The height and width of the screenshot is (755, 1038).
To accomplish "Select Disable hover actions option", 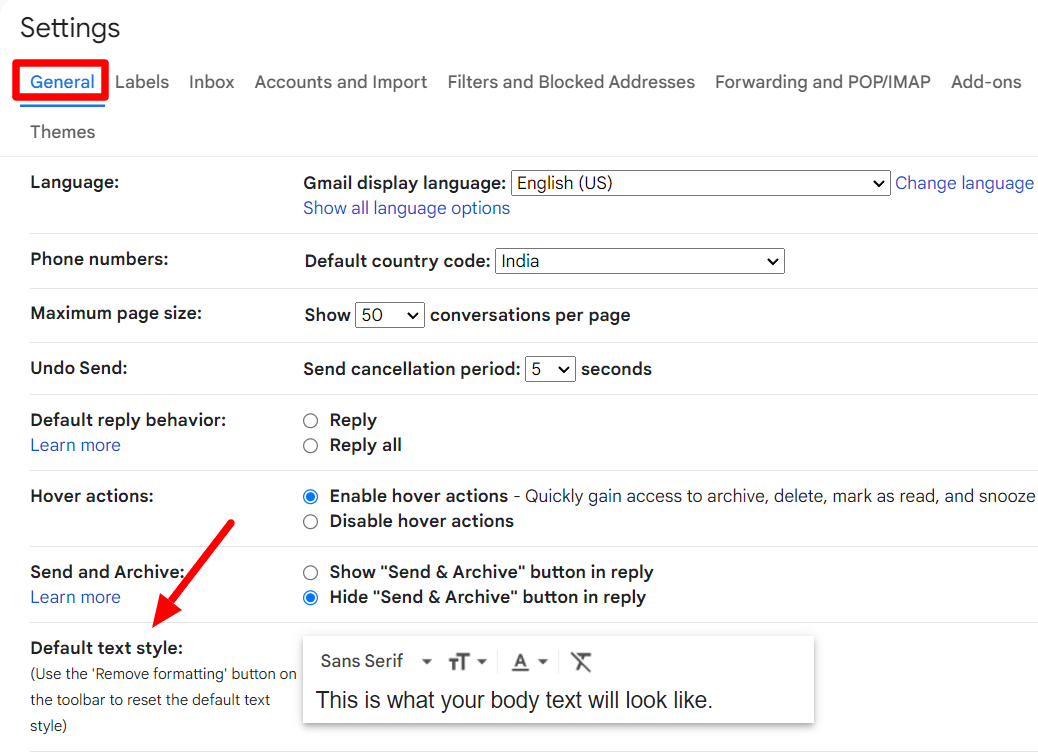I will click(x=310, y=521).
